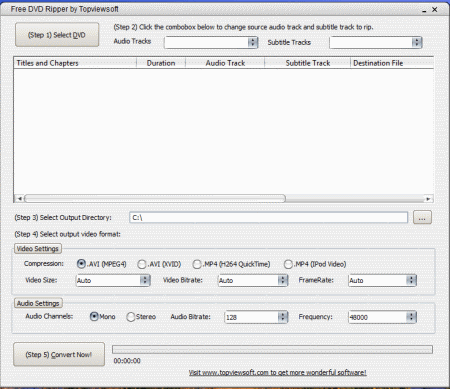Click the 'Step 4 Select output video format' text
This screenshot has height=389, width=450.
(68, 234)
